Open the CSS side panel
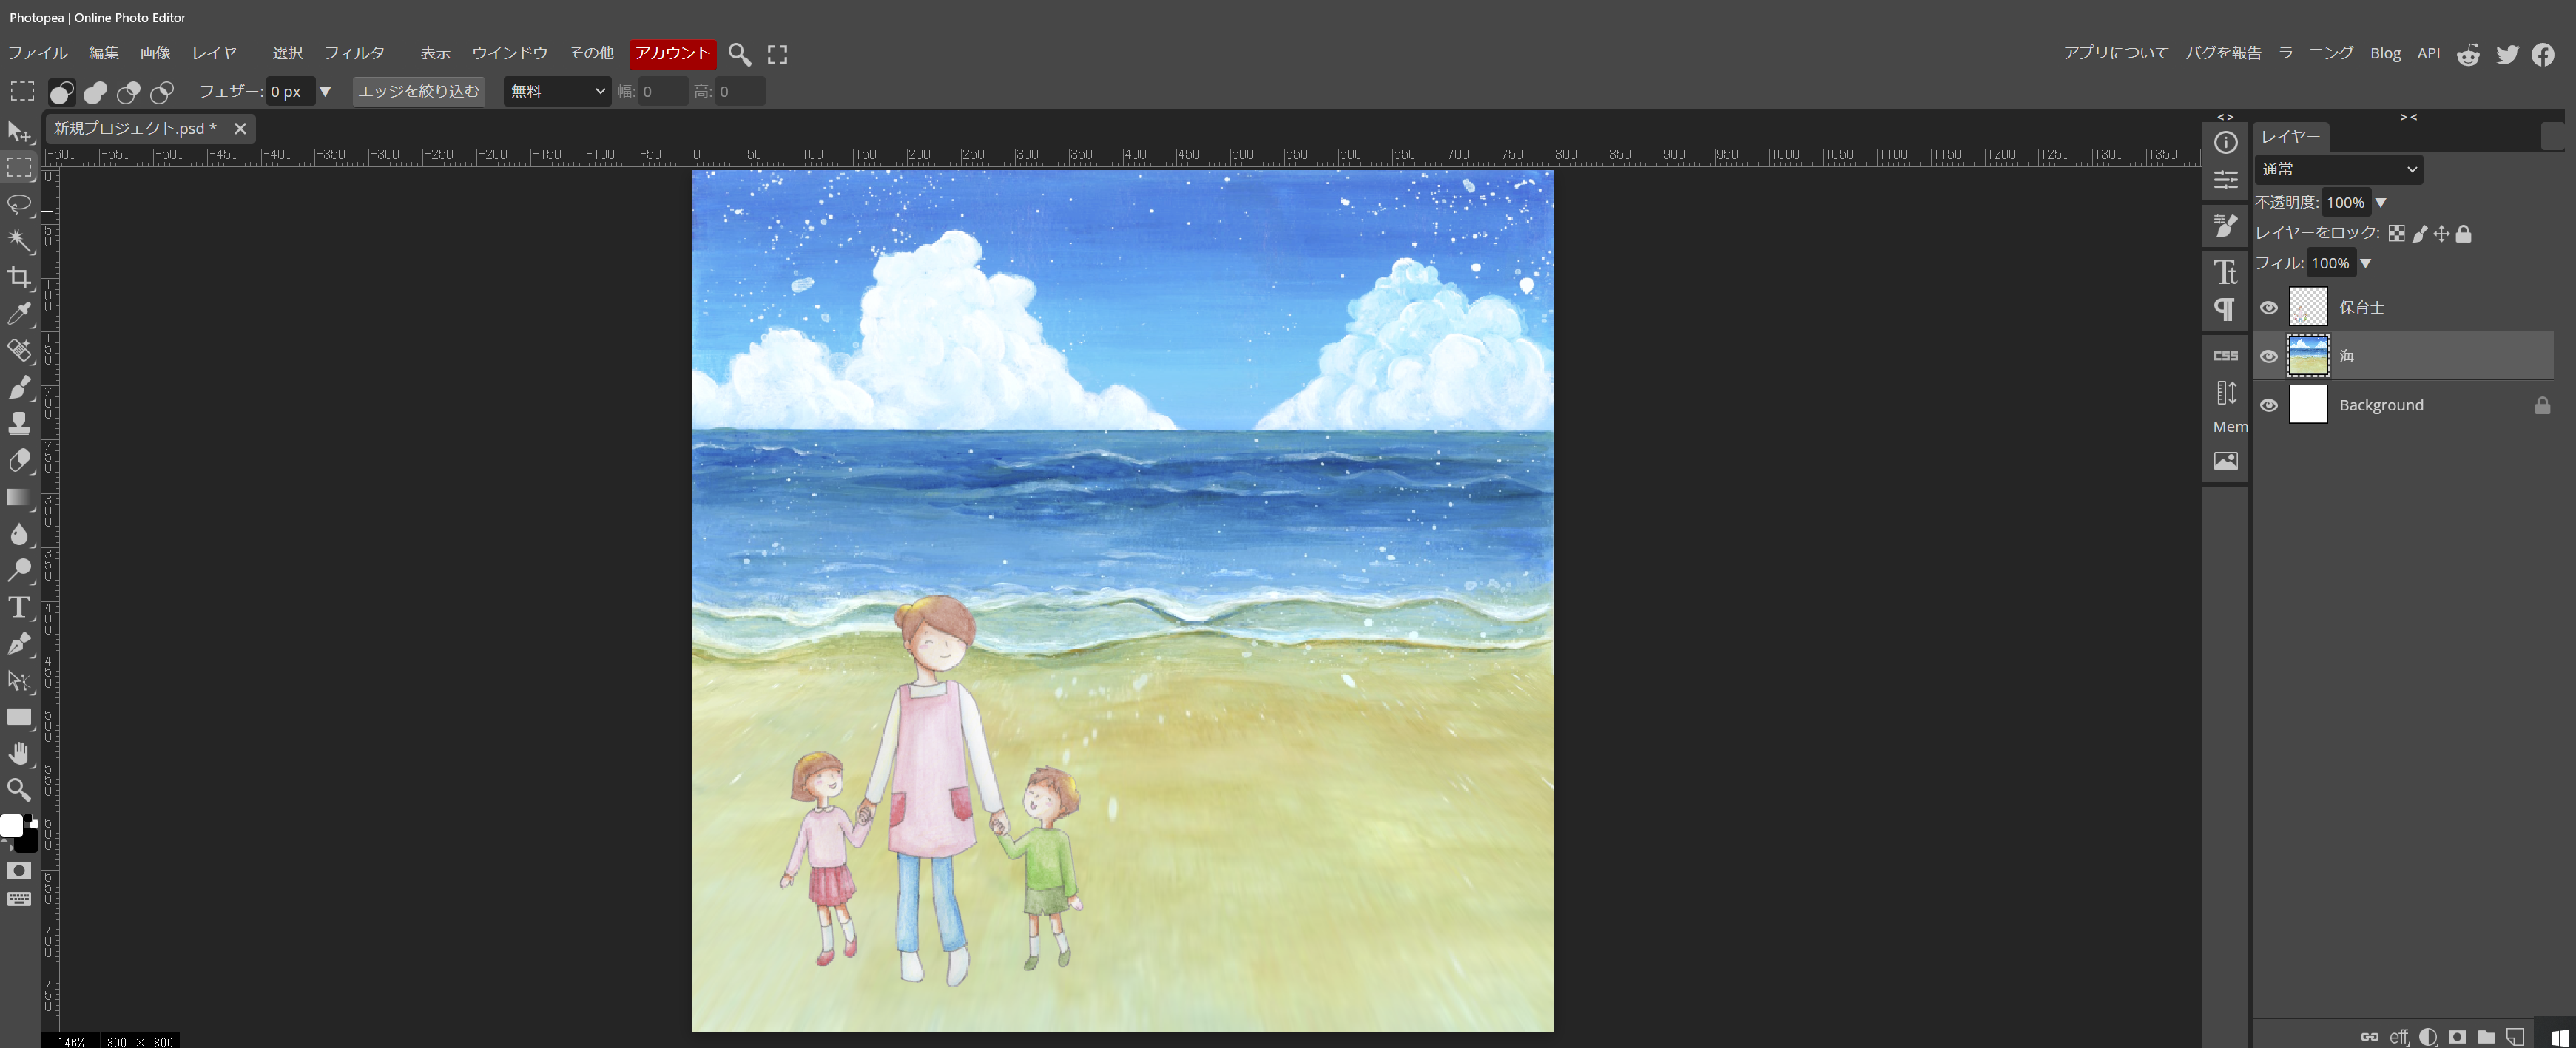 (x=2225, y=355)
